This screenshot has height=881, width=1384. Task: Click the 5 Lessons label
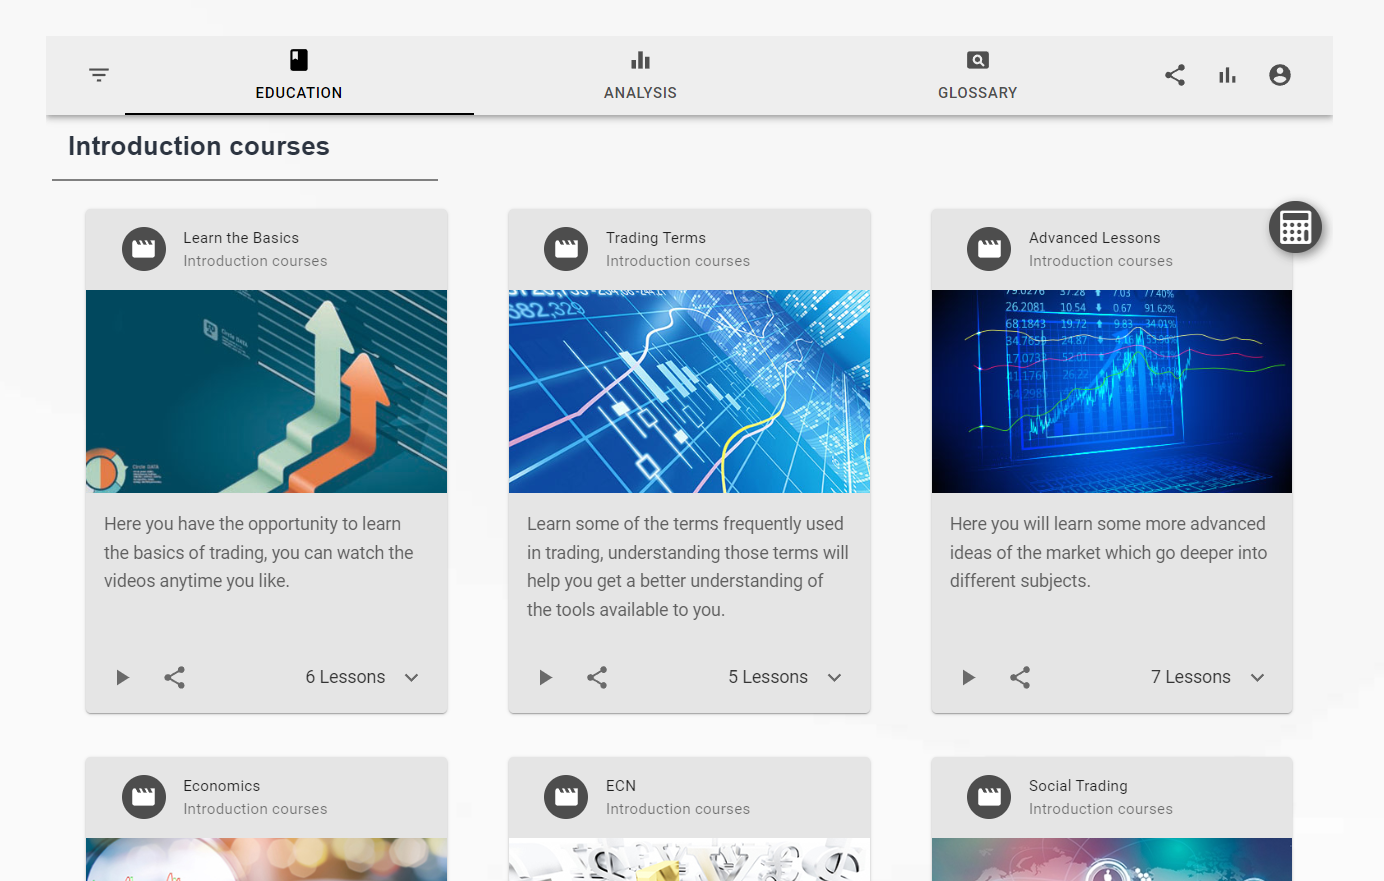click(768, 677)
